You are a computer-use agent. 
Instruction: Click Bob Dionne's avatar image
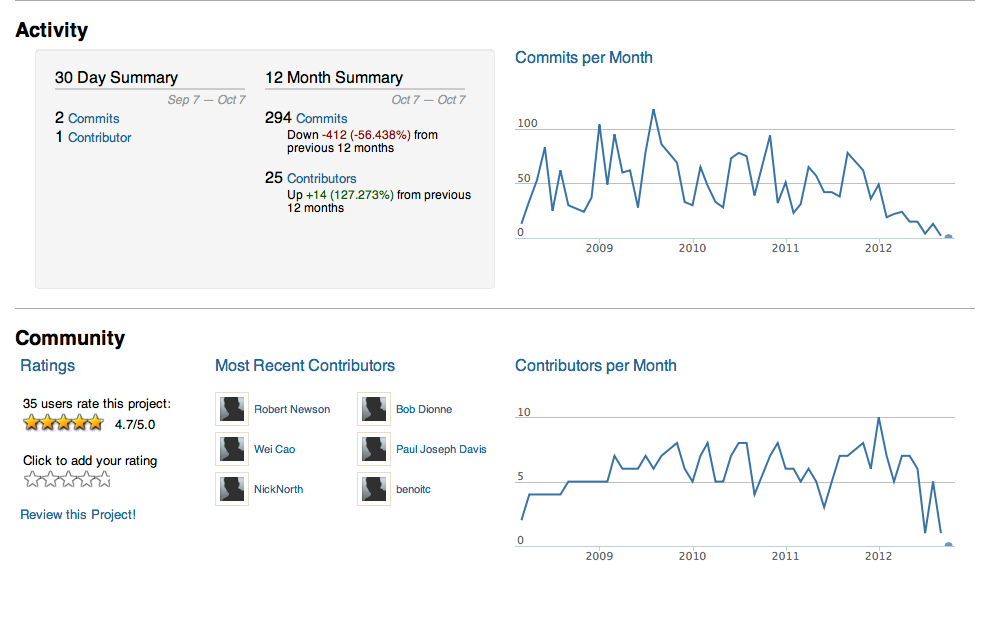374,409
